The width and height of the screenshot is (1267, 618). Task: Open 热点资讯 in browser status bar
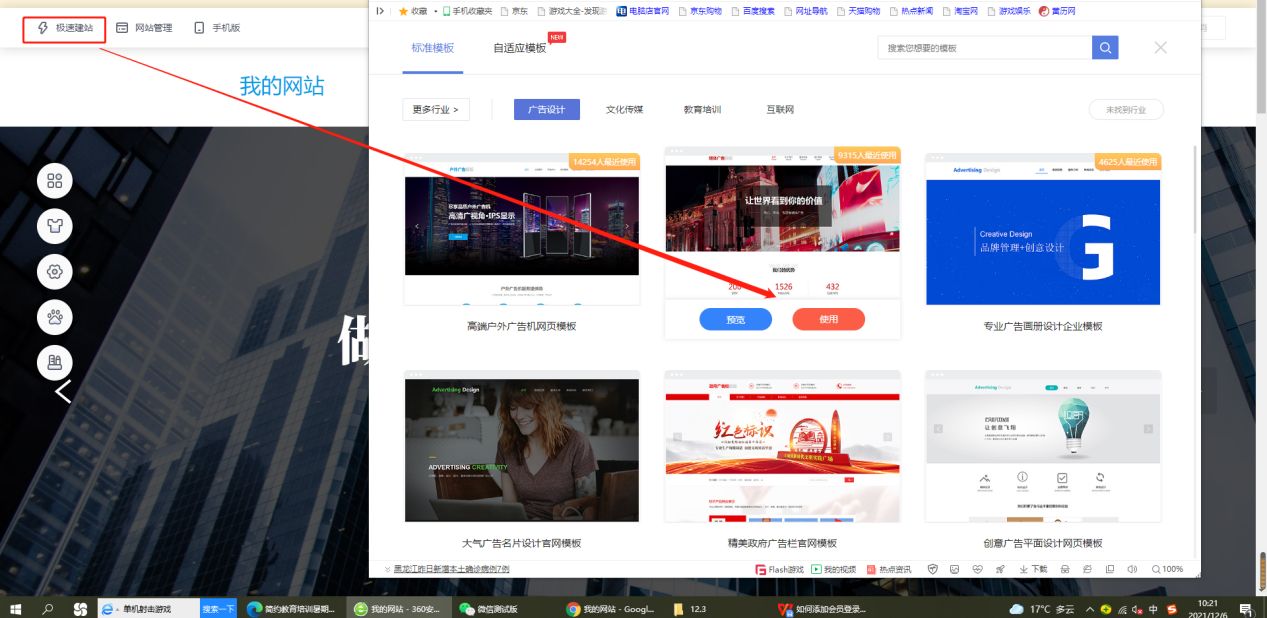pos(889,569)
